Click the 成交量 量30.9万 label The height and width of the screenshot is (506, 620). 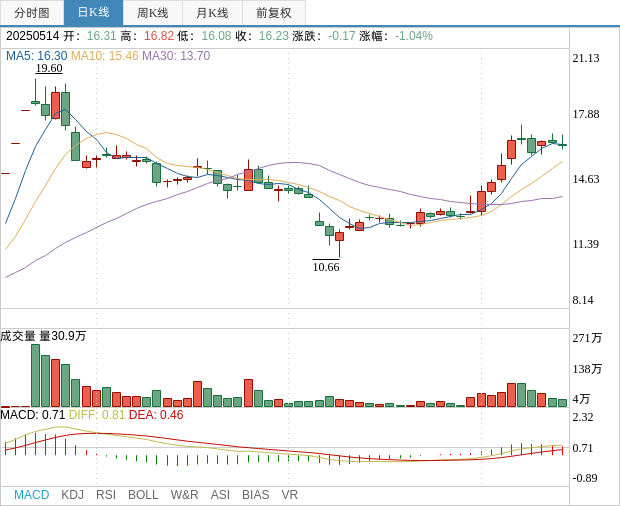pos(43,336)
